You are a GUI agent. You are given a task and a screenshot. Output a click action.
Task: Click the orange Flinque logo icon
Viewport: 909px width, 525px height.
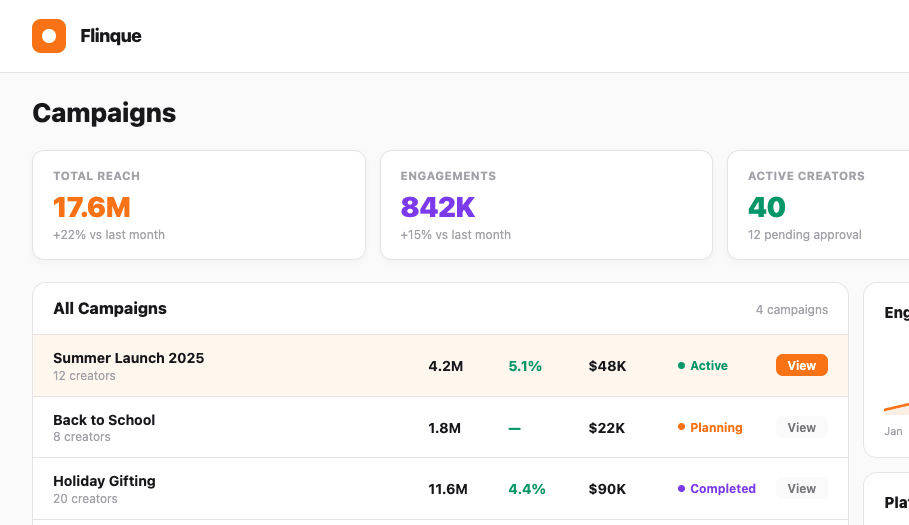pyautogui.click(x=49, y=36)
